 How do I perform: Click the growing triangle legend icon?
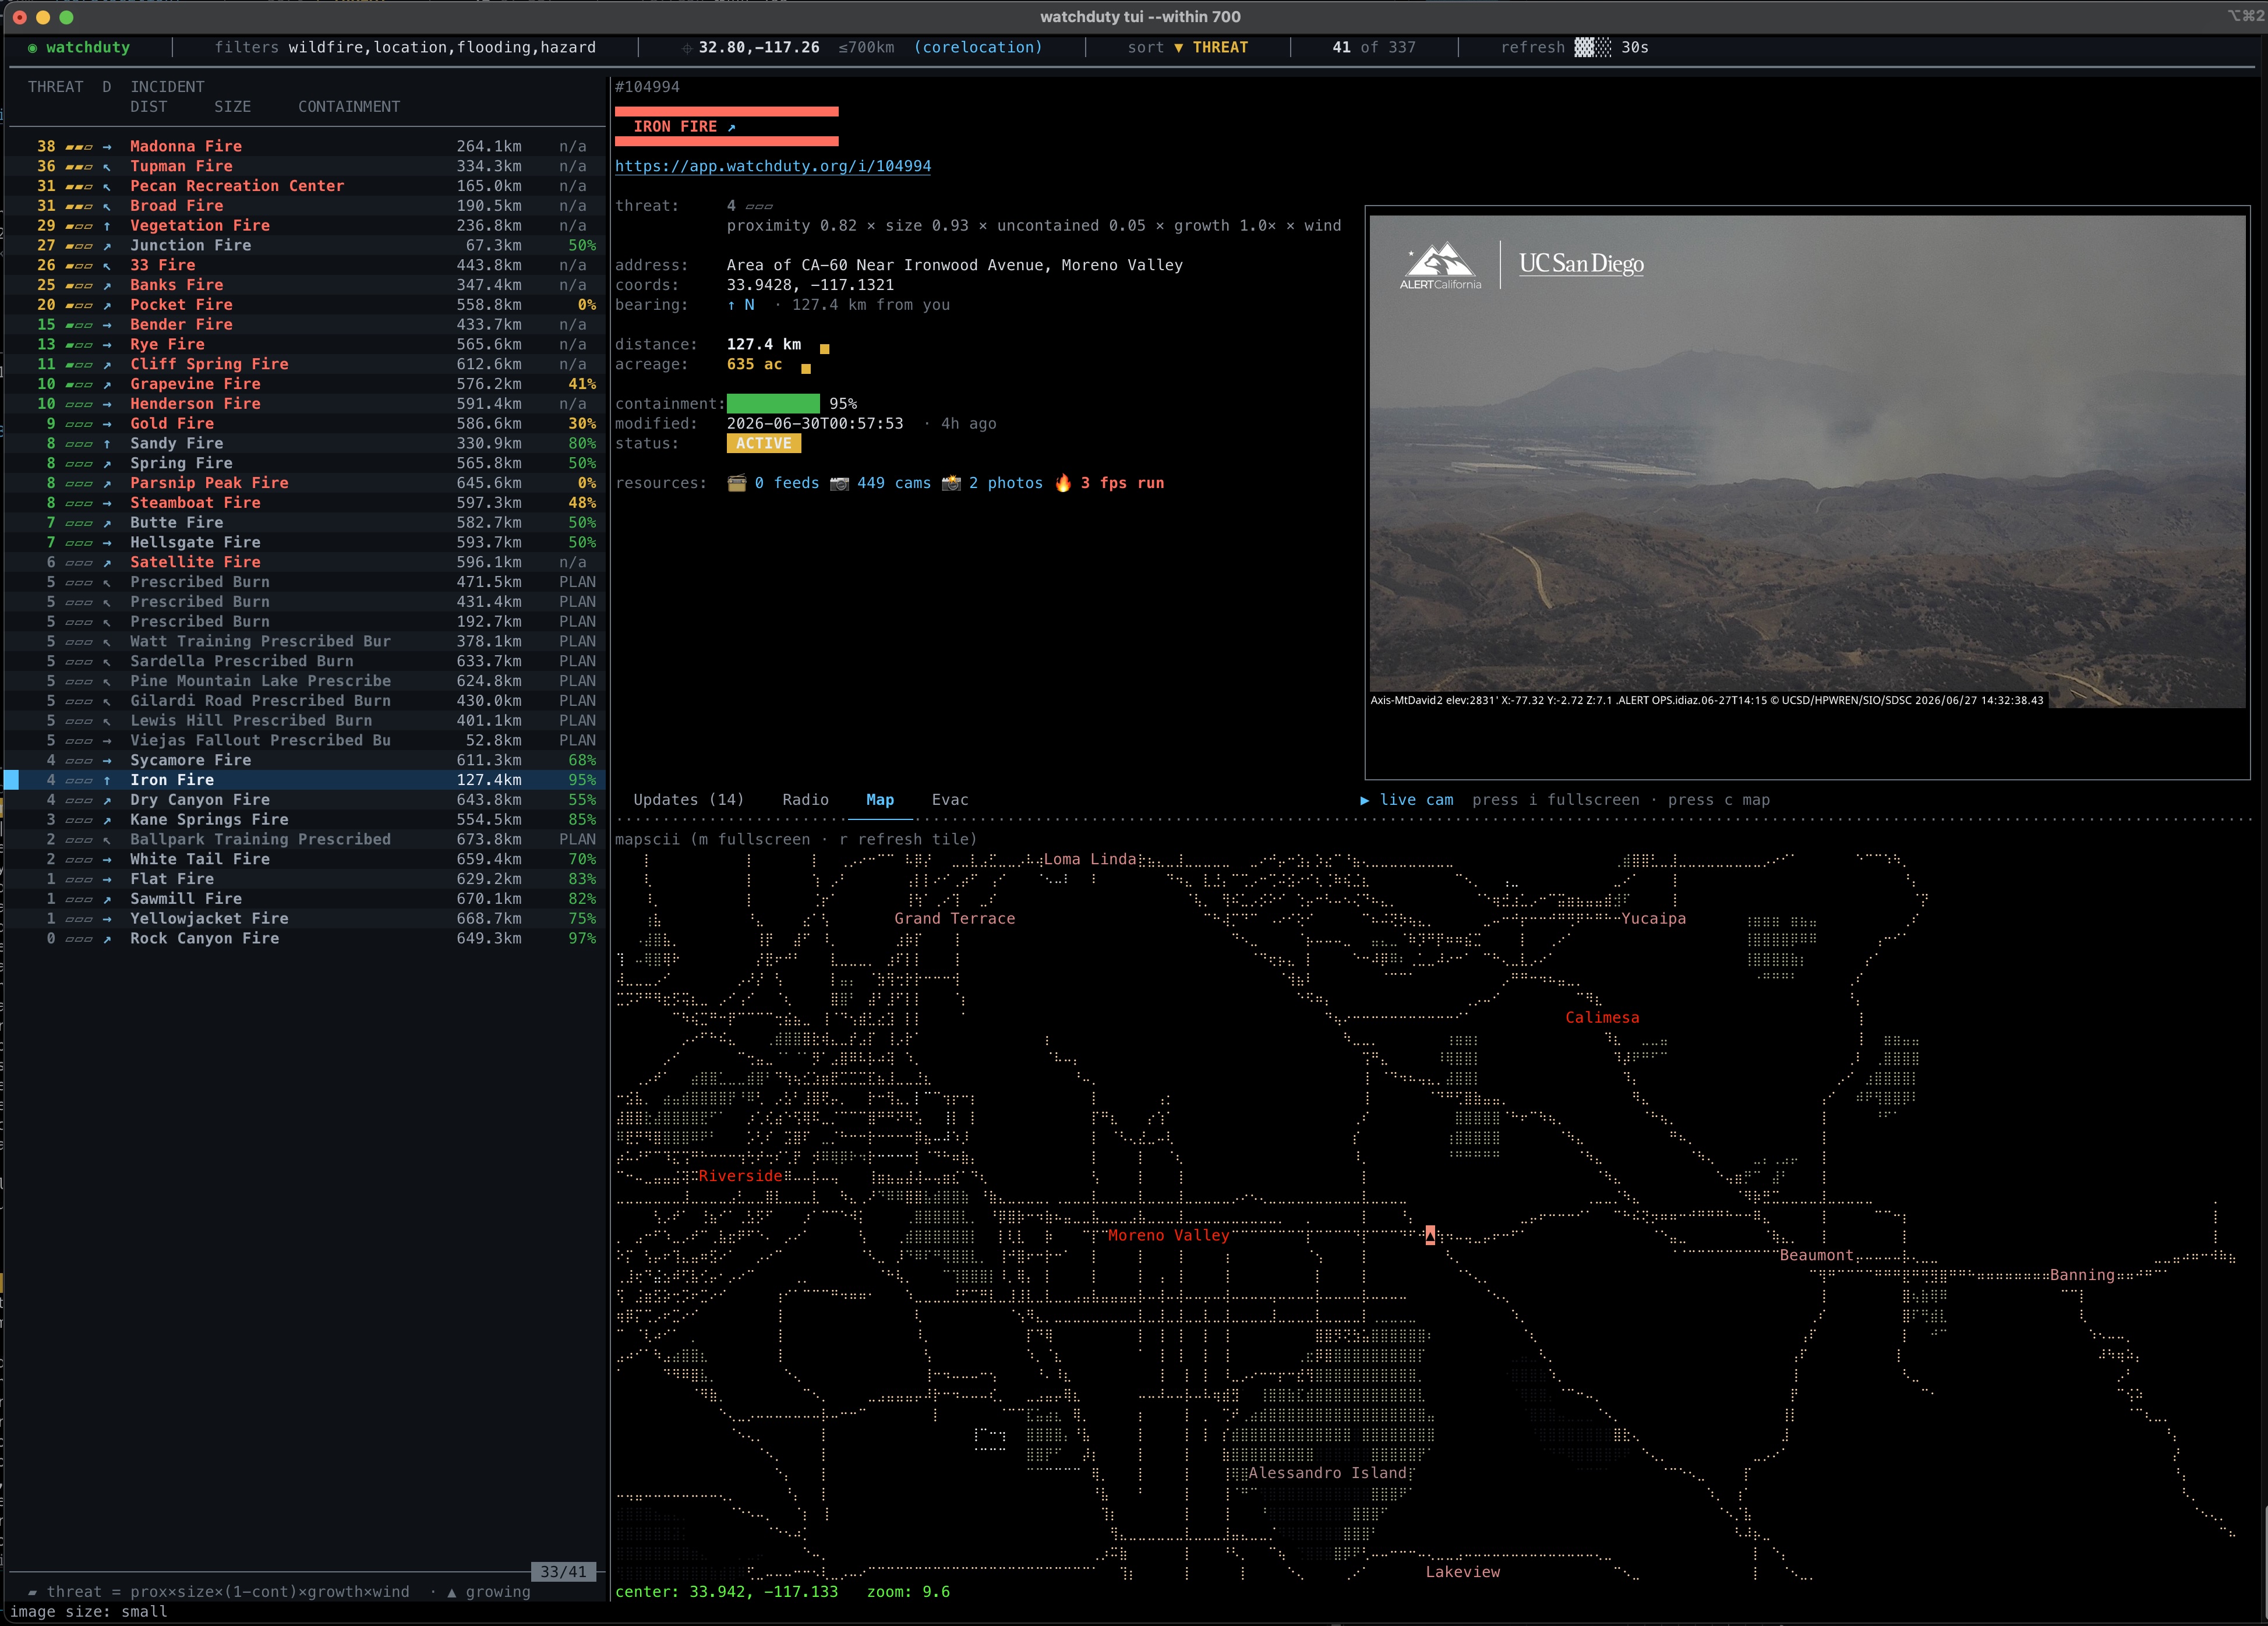(452, 1592)
